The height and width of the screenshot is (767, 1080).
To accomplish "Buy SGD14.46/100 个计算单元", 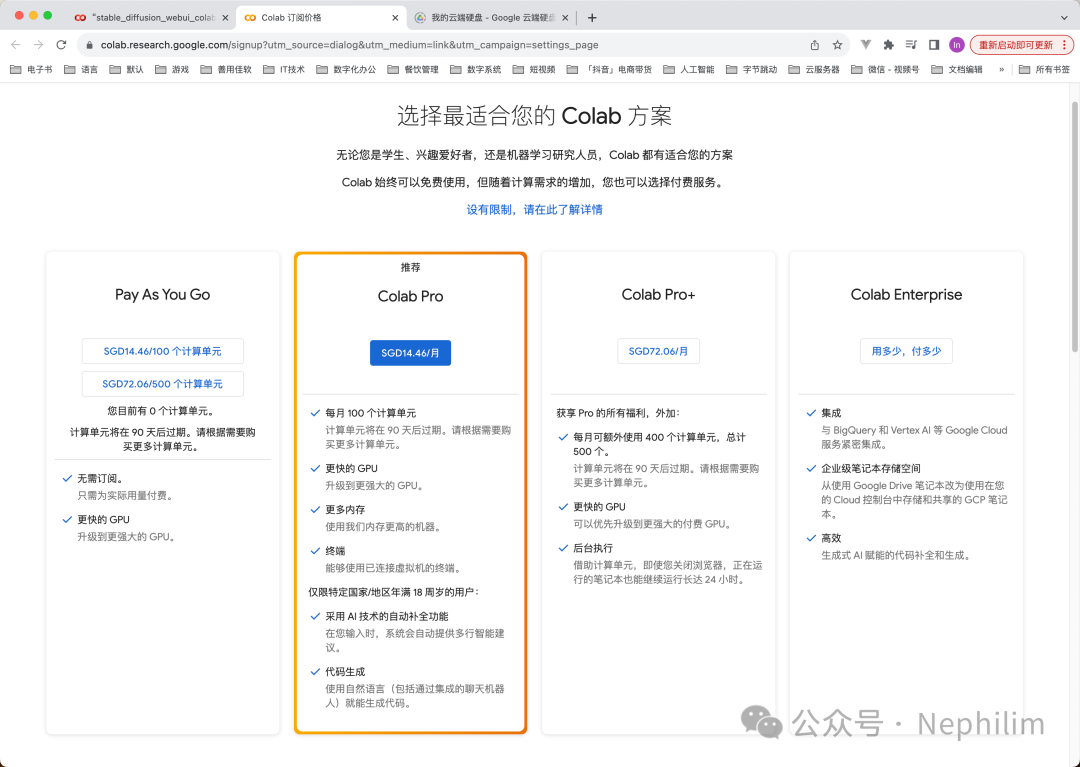I will point(163,351).
